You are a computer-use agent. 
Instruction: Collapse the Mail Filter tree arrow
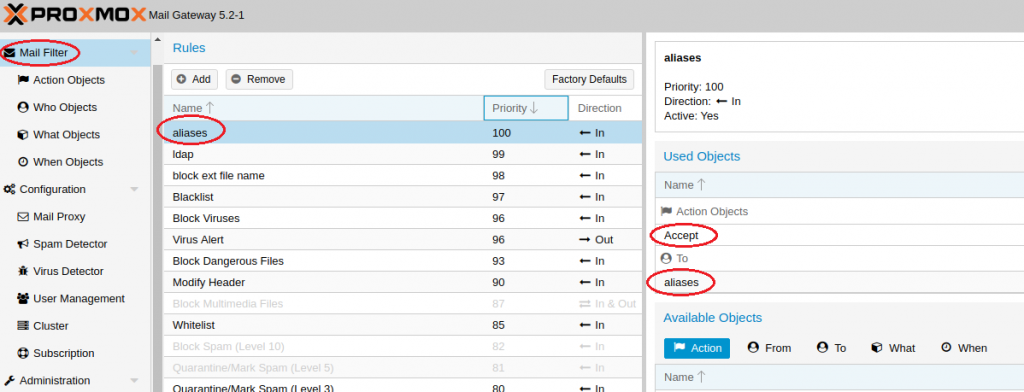134,52
